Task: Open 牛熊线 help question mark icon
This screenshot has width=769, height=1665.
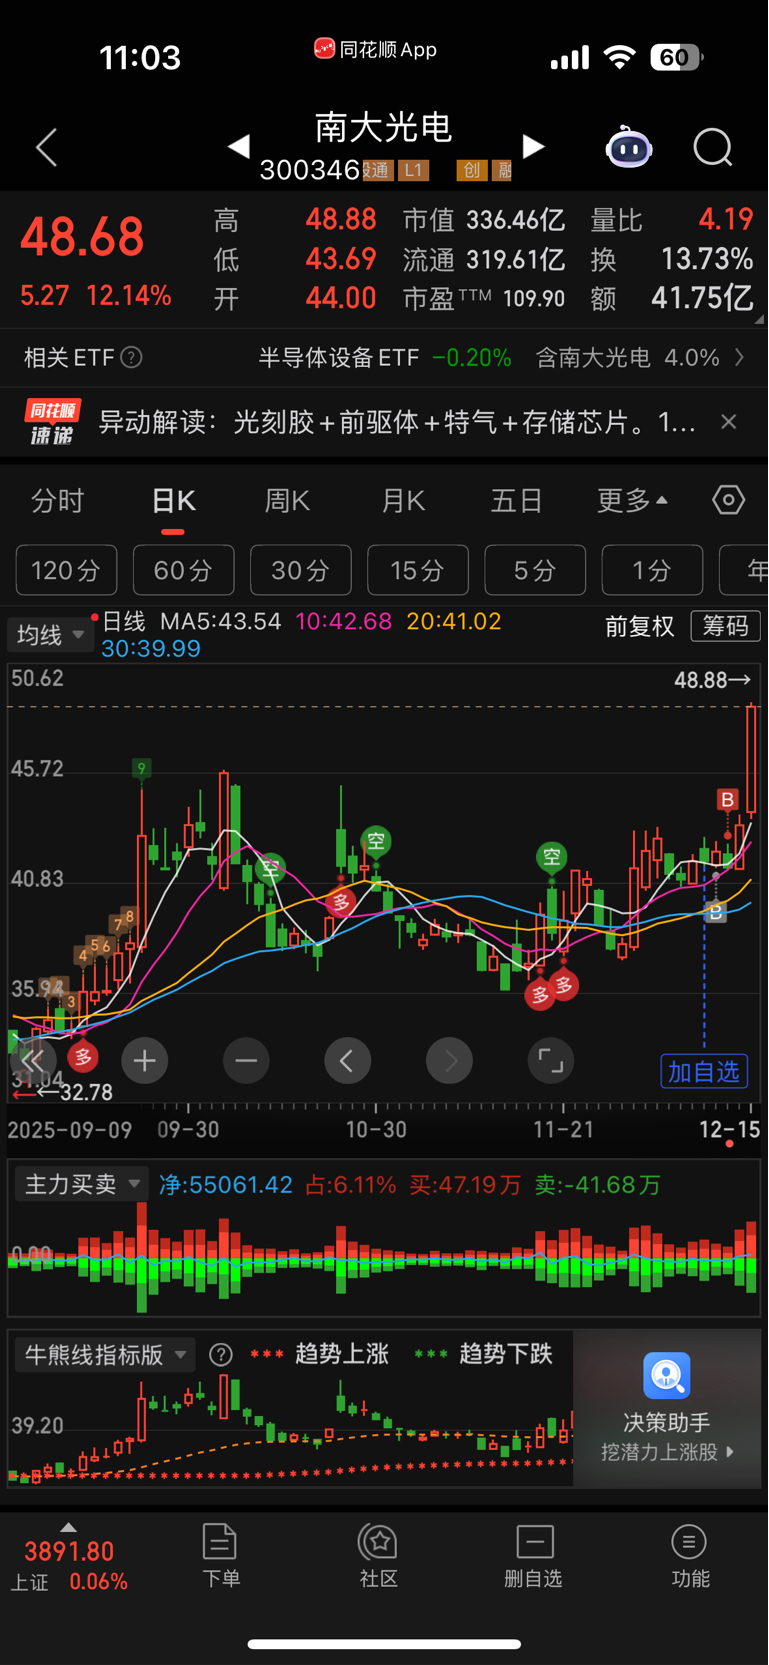Action: (x=221, y=1355)
